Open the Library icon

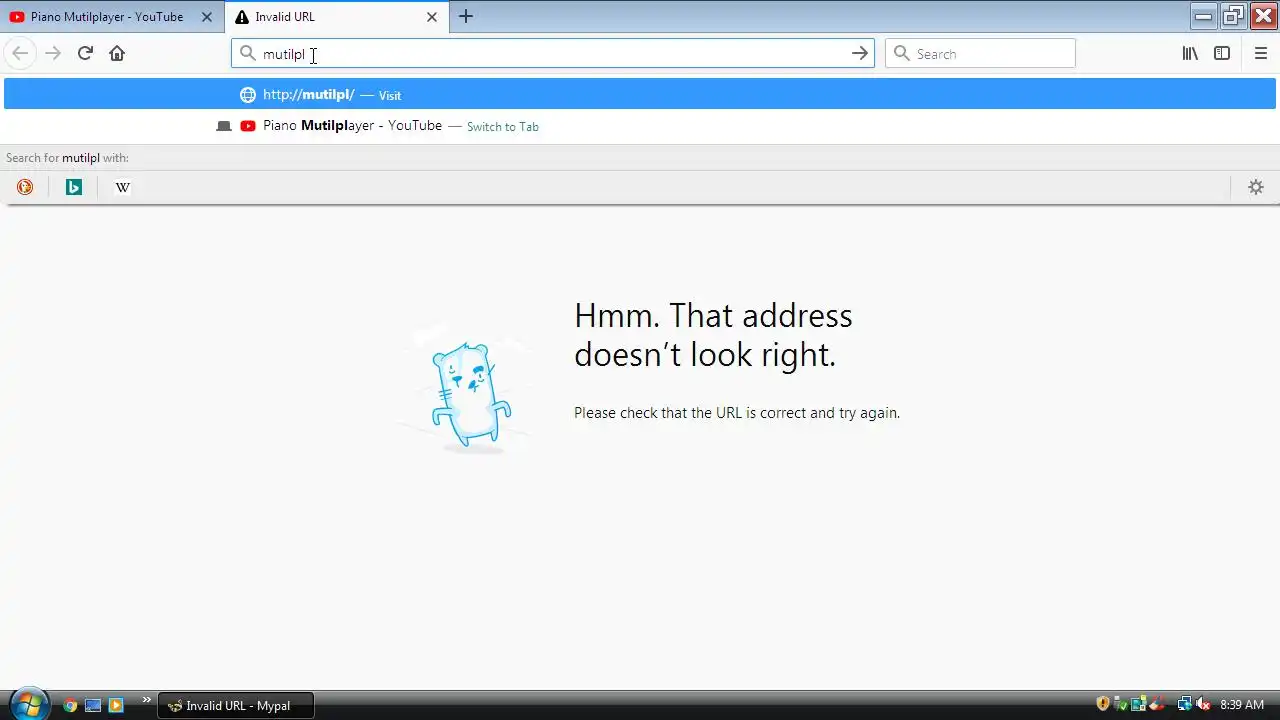[x=1190, y=53]
